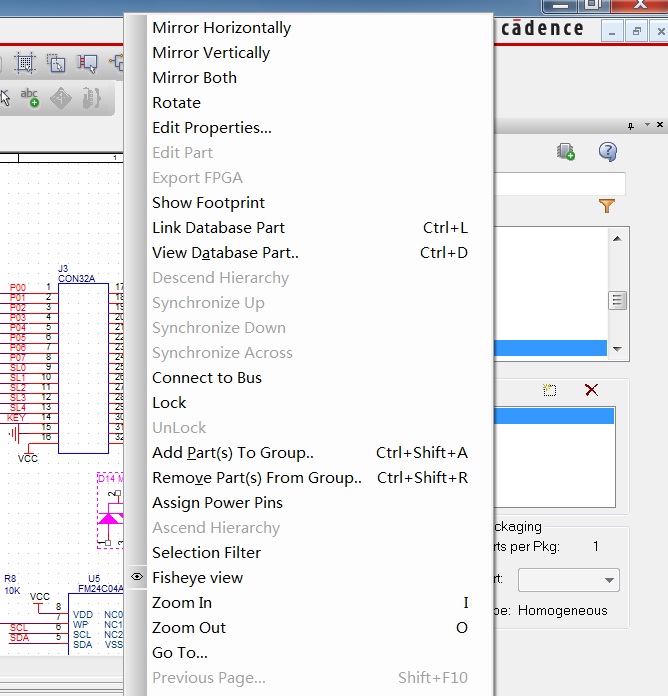668x696 pixels.
Task: Select Assign Power Pins entry
Action: coord(217,502)
